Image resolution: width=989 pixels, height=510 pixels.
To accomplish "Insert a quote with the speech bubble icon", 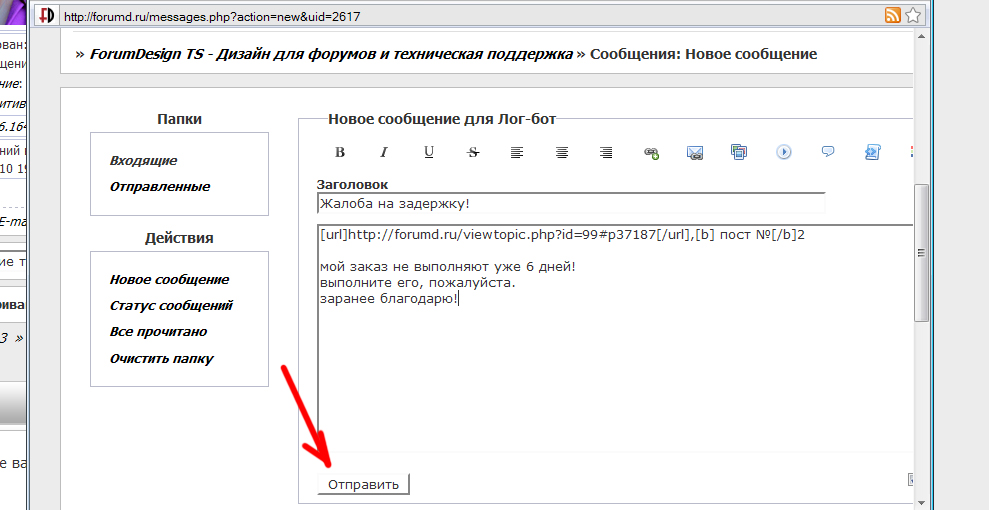I will coord(828,152).
